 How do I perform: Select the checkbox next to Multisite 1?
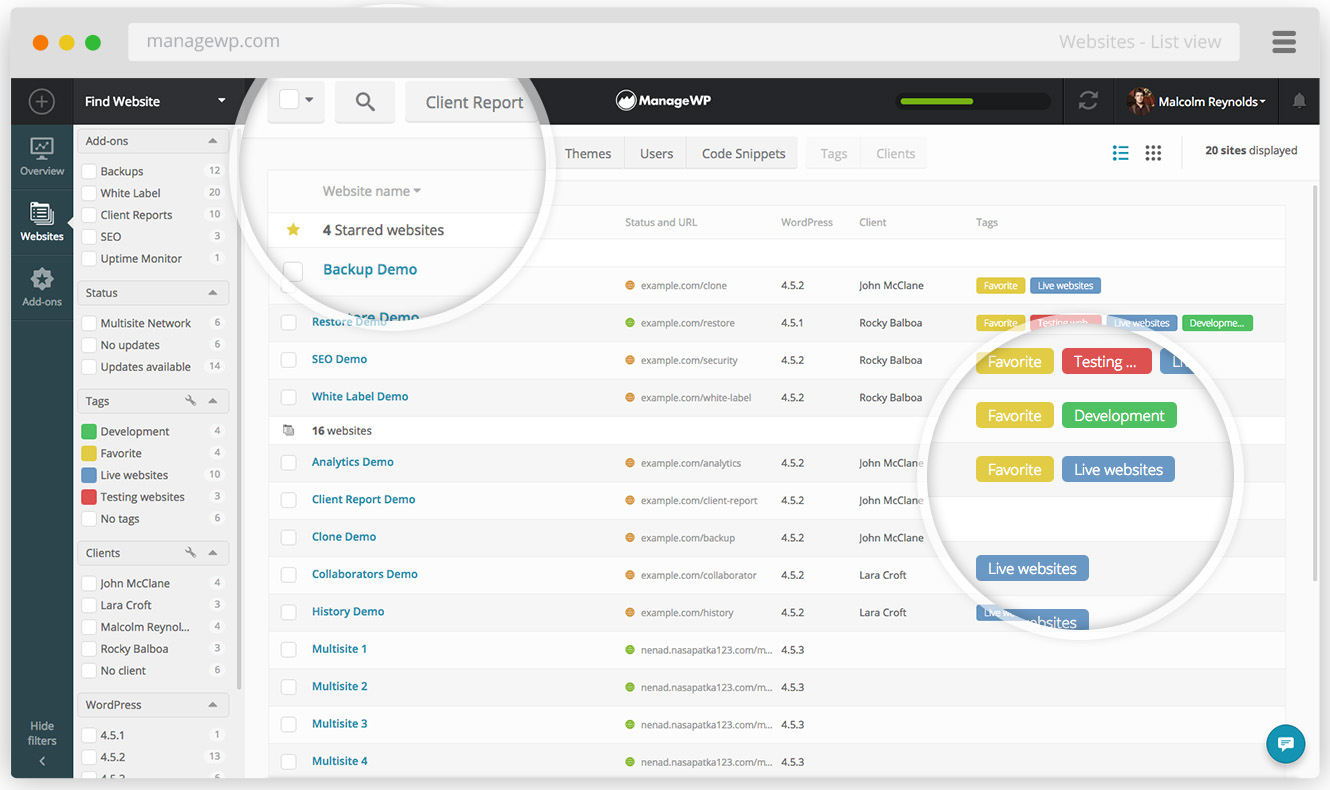coord(288,648)
